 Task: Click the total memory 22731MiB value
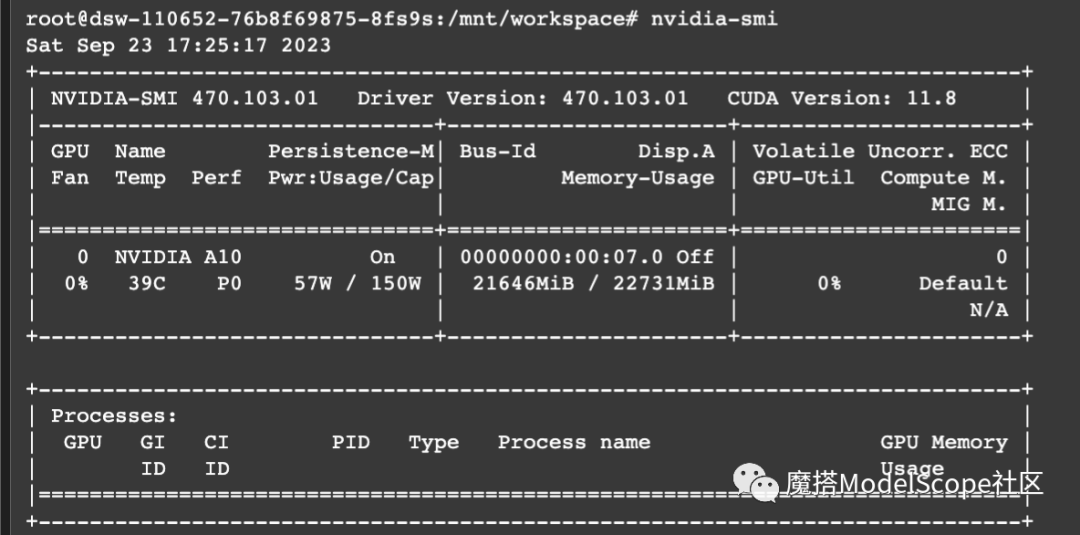pos(663,284)
